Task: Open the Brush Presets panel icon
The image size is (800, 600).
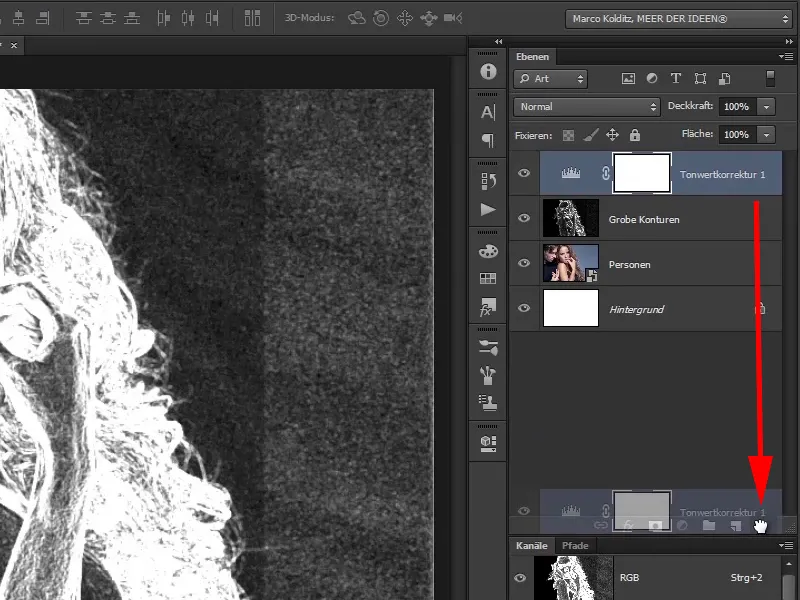Action: pyautogui.click(x=488, y=375)
